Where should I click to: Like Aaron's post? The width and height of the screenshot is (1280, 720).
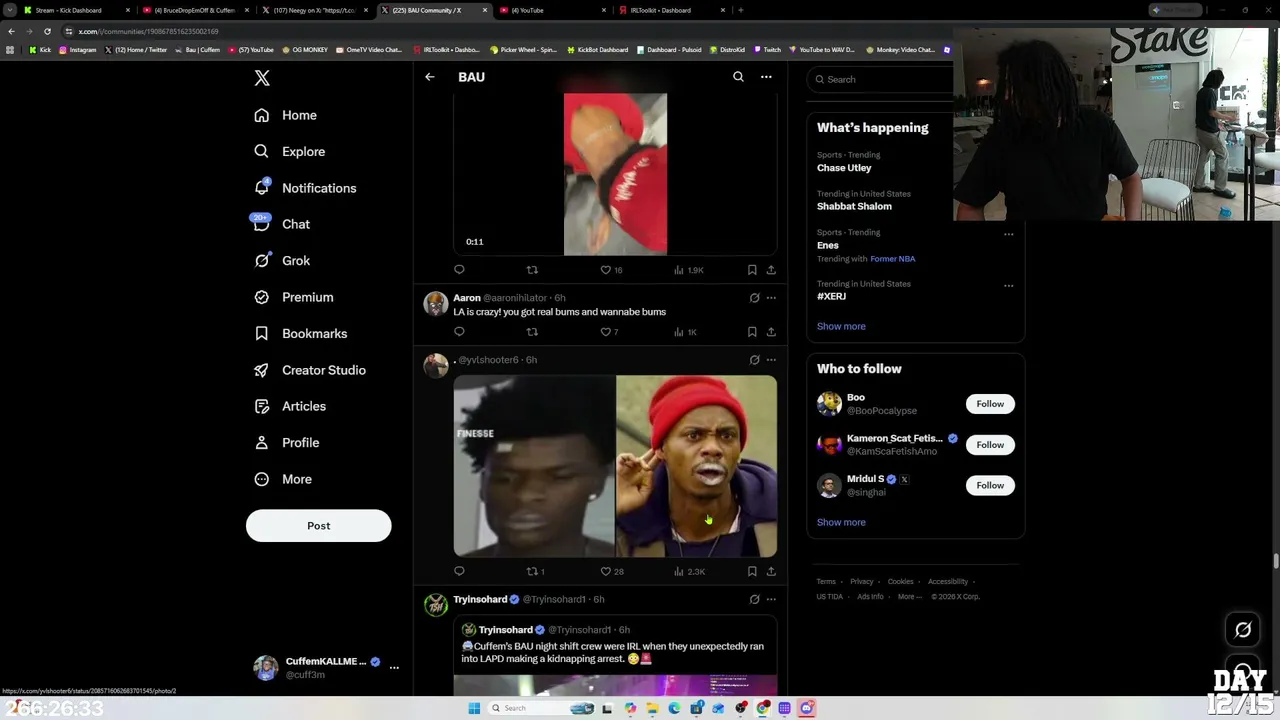coord(609,332)
